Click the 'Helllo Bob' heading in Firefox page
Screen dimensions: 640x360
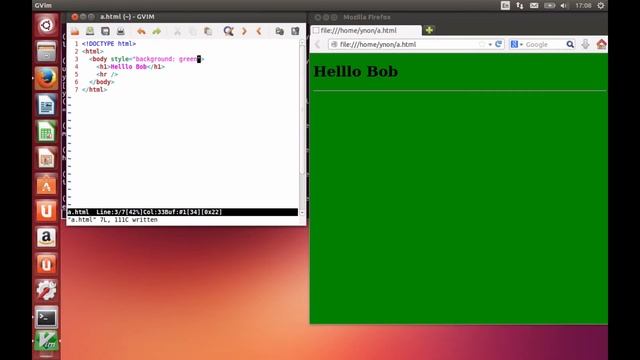356,71
